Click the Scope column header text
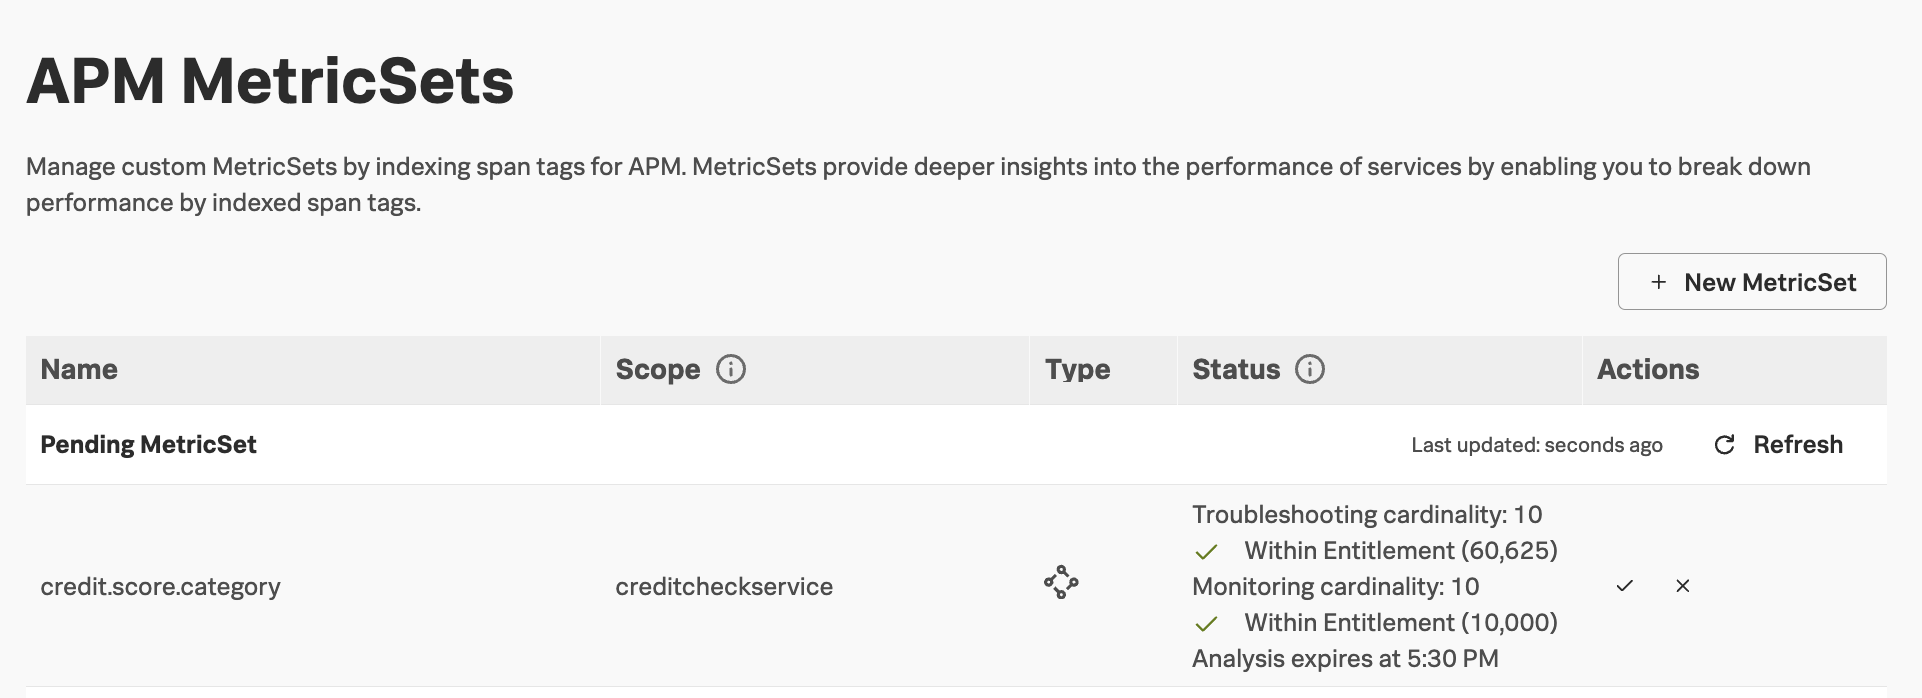This screenshot has width=1922, height=698. coord(657,369)
